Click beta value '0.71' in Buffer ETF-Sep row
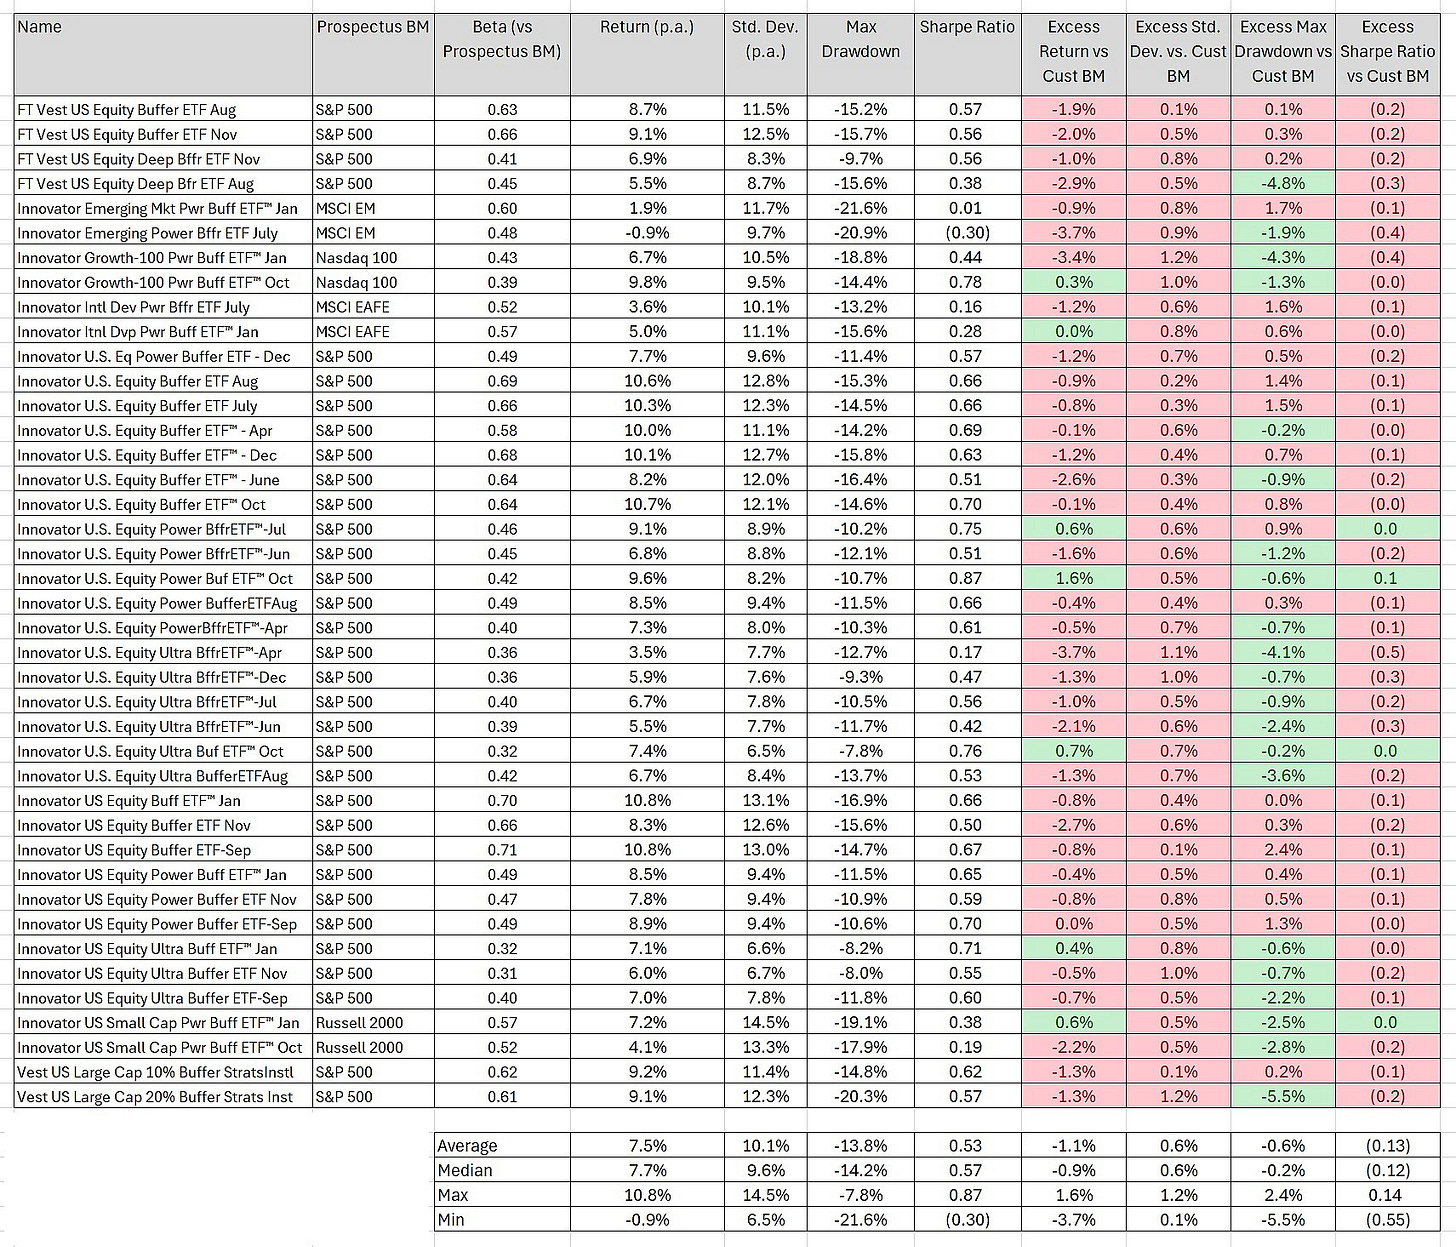 click(x=502, y=849)
